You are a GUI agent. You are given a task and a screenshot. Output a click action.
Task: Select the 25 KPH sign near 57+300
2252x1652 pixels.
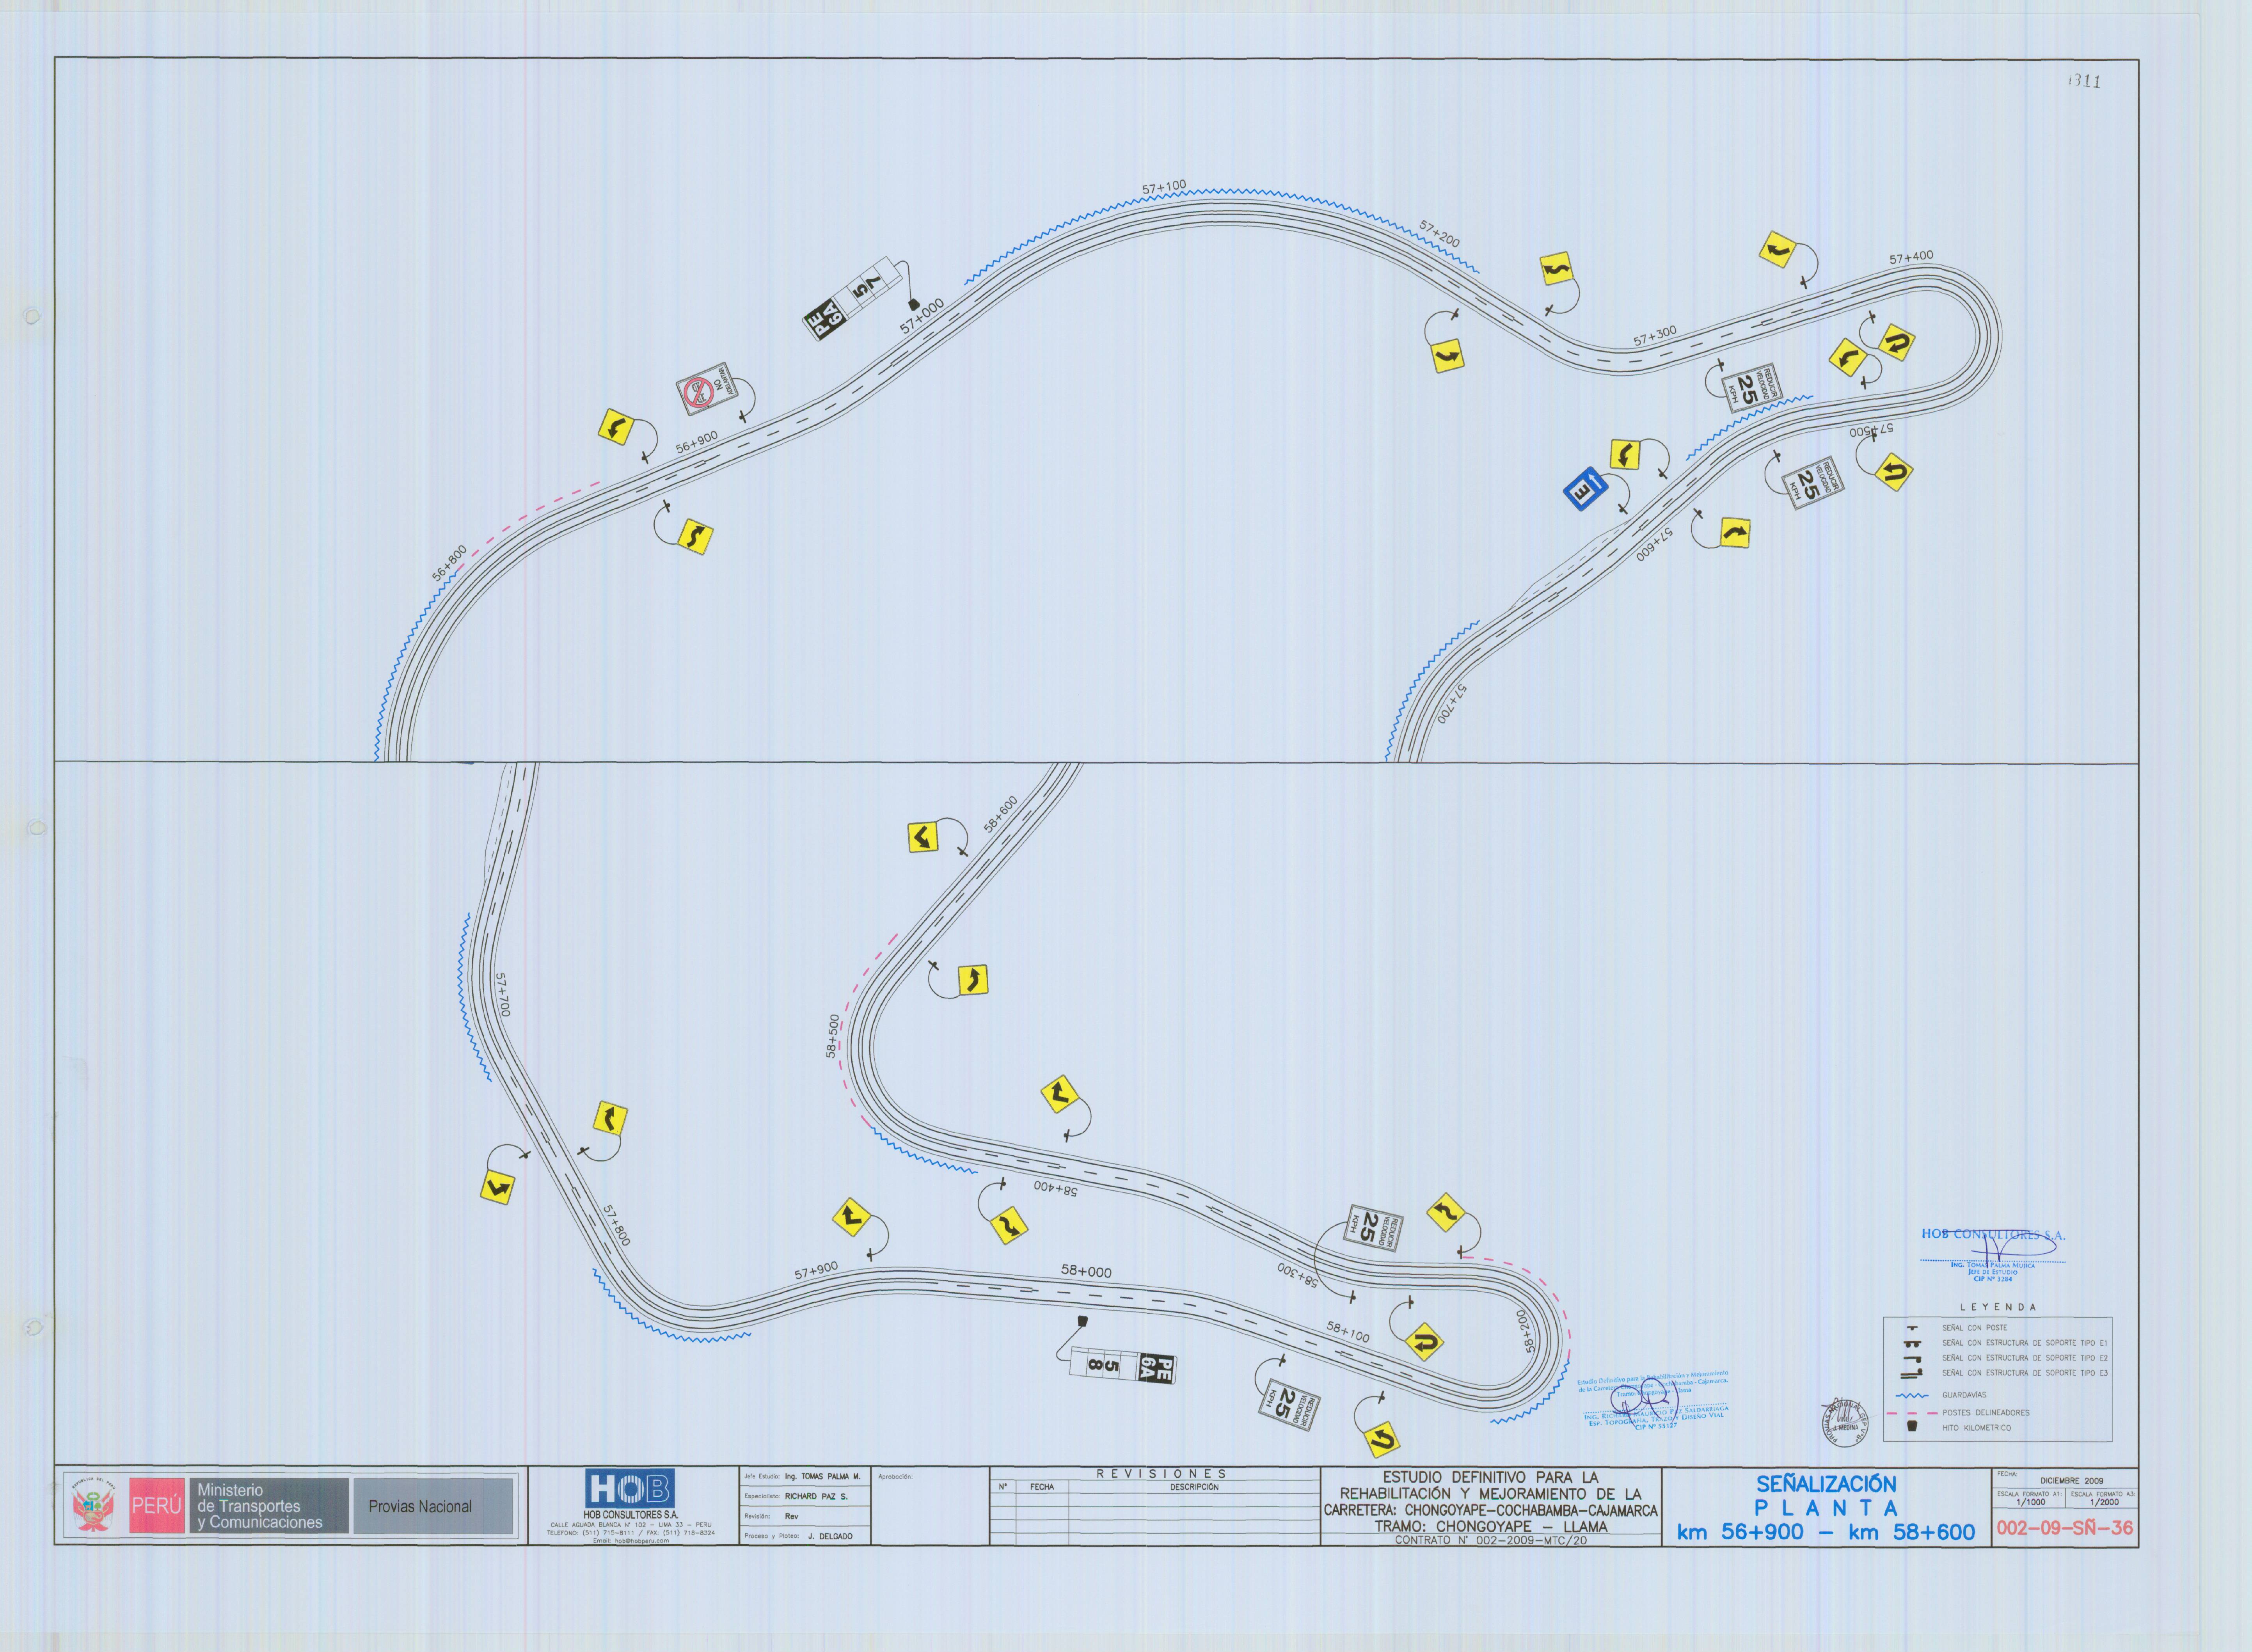[1753, 388]
